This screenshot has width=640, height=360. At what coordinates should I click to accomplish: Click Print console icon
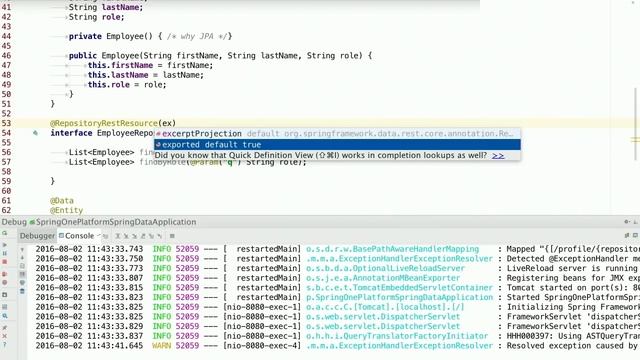[x=22, y=282]
